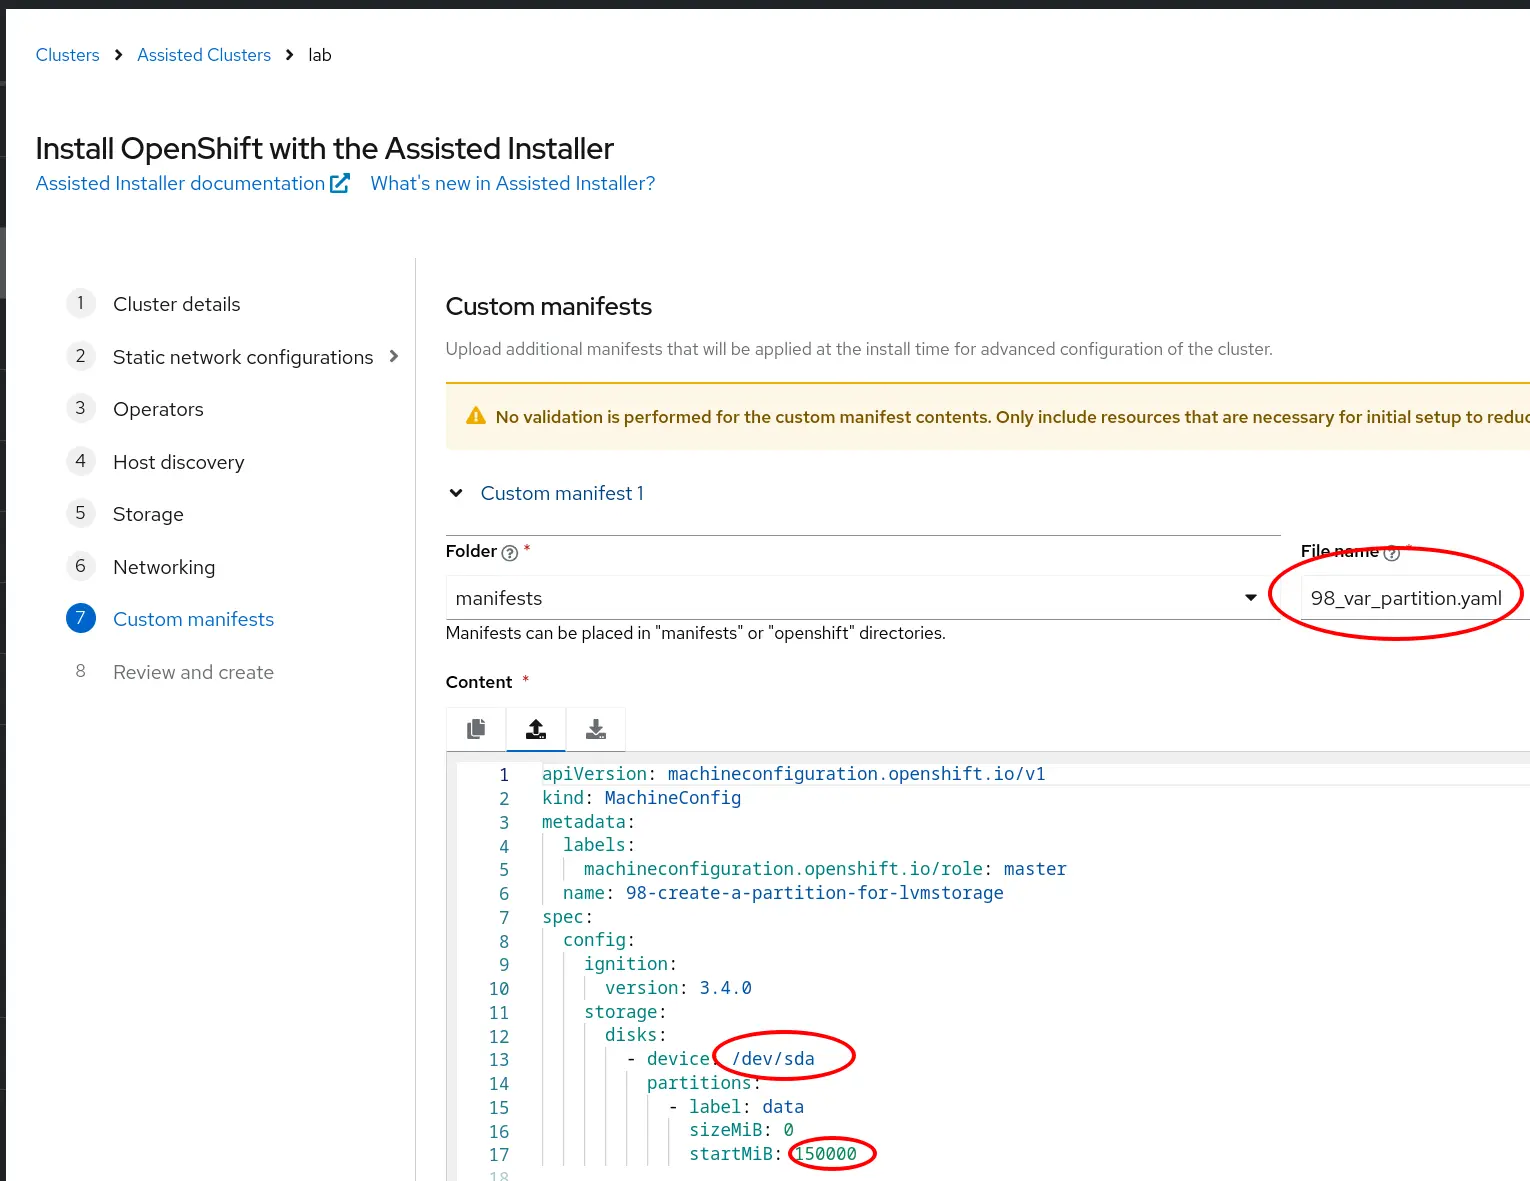Click 'kind: MachineConfig' line in editor
1530x1181 pixels.
[x=642, y=798]
